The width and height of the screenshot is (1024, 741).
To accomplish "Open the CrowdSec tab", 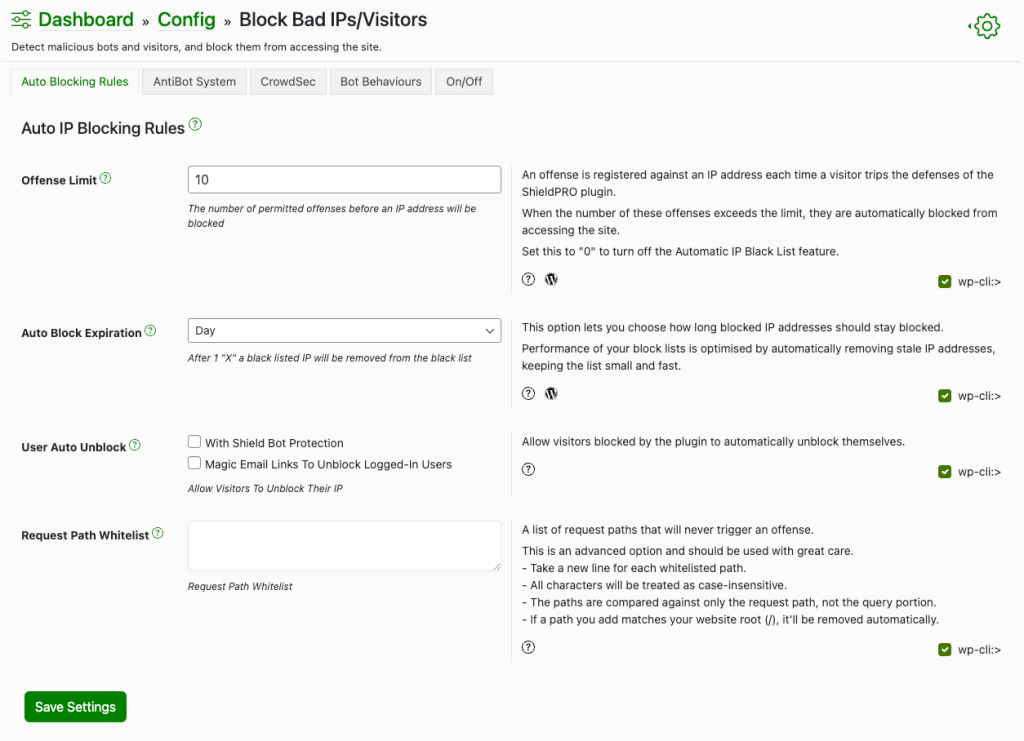I will click(x=288, y=82).
